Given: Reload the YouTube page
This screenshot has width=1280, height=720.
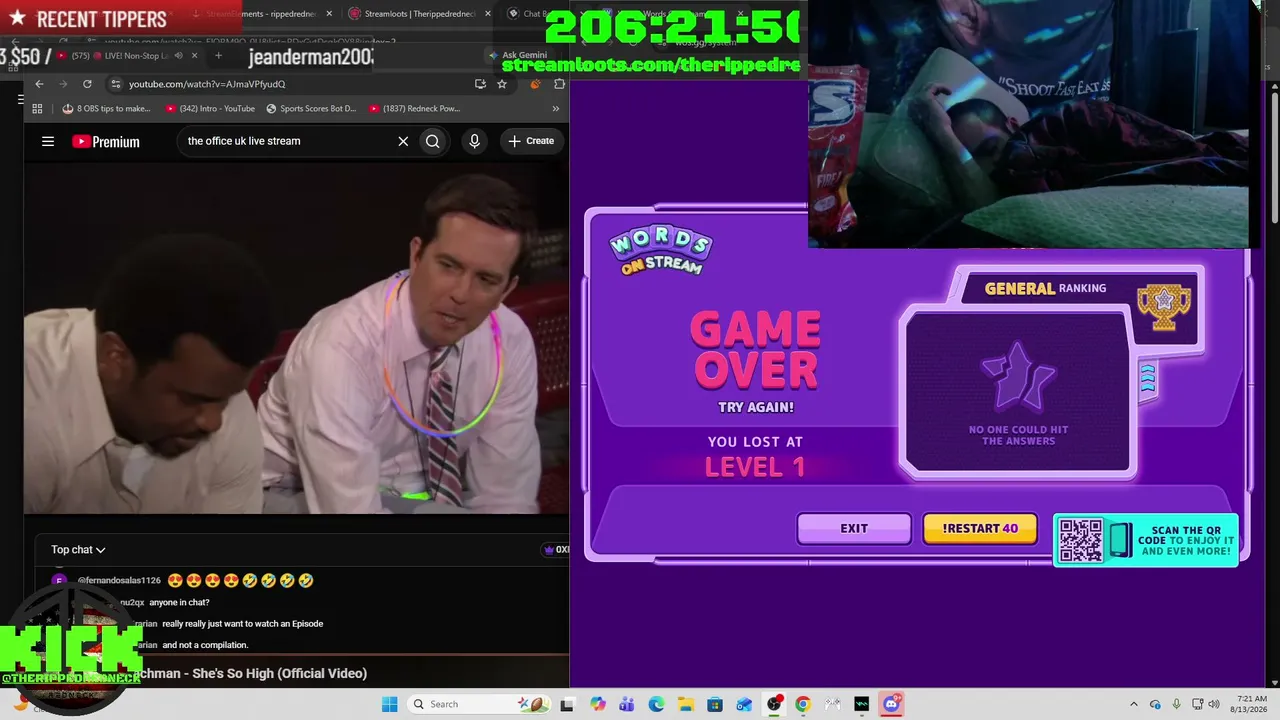Looking at the screenshot, I should [87, 84].
